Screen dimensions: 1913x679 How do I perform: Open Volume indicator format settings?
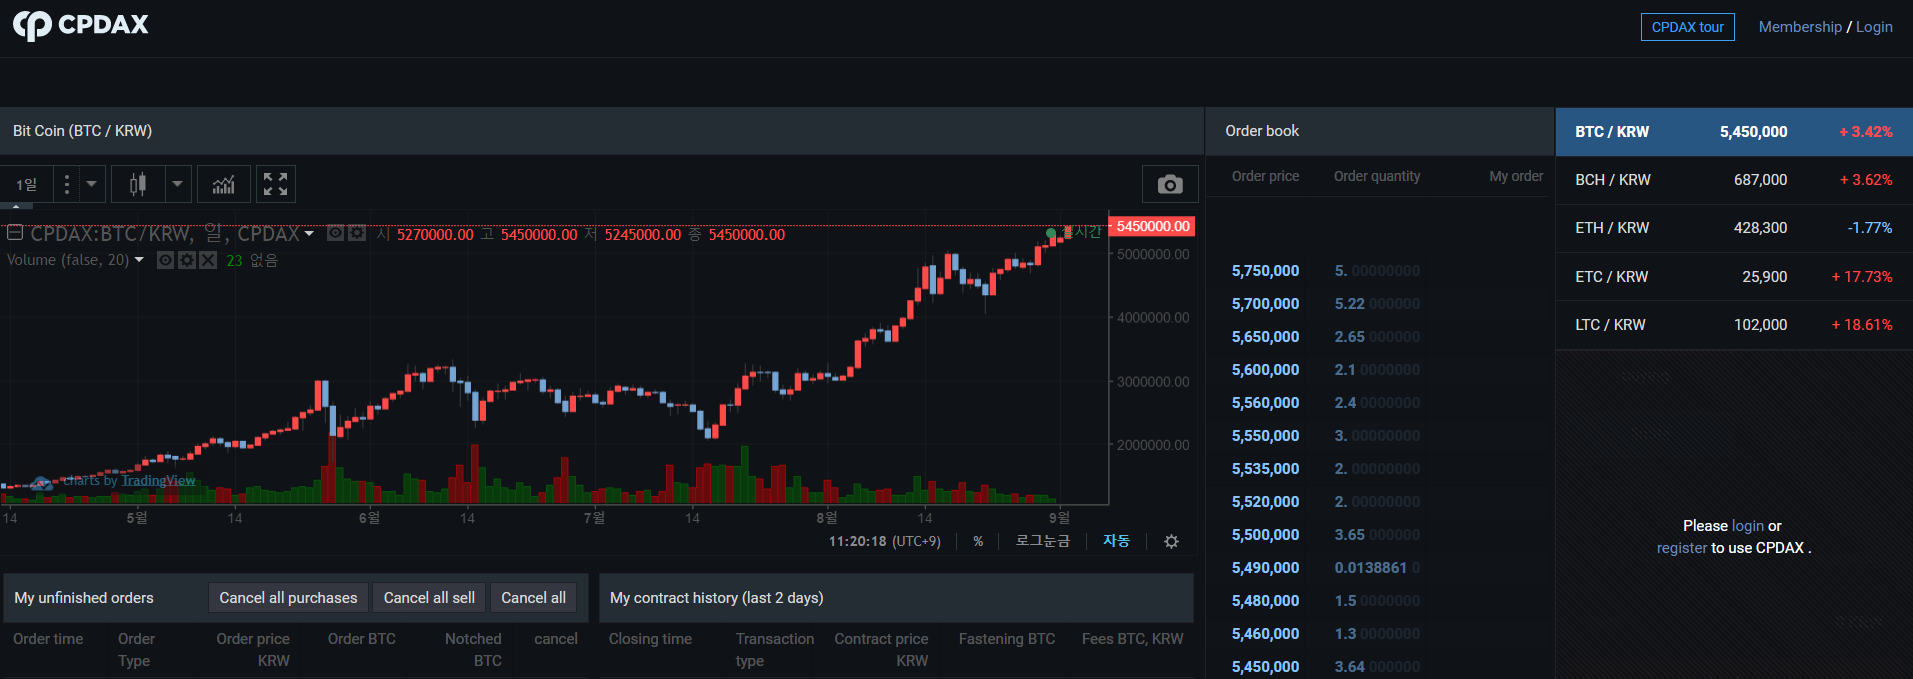(187, 260)
